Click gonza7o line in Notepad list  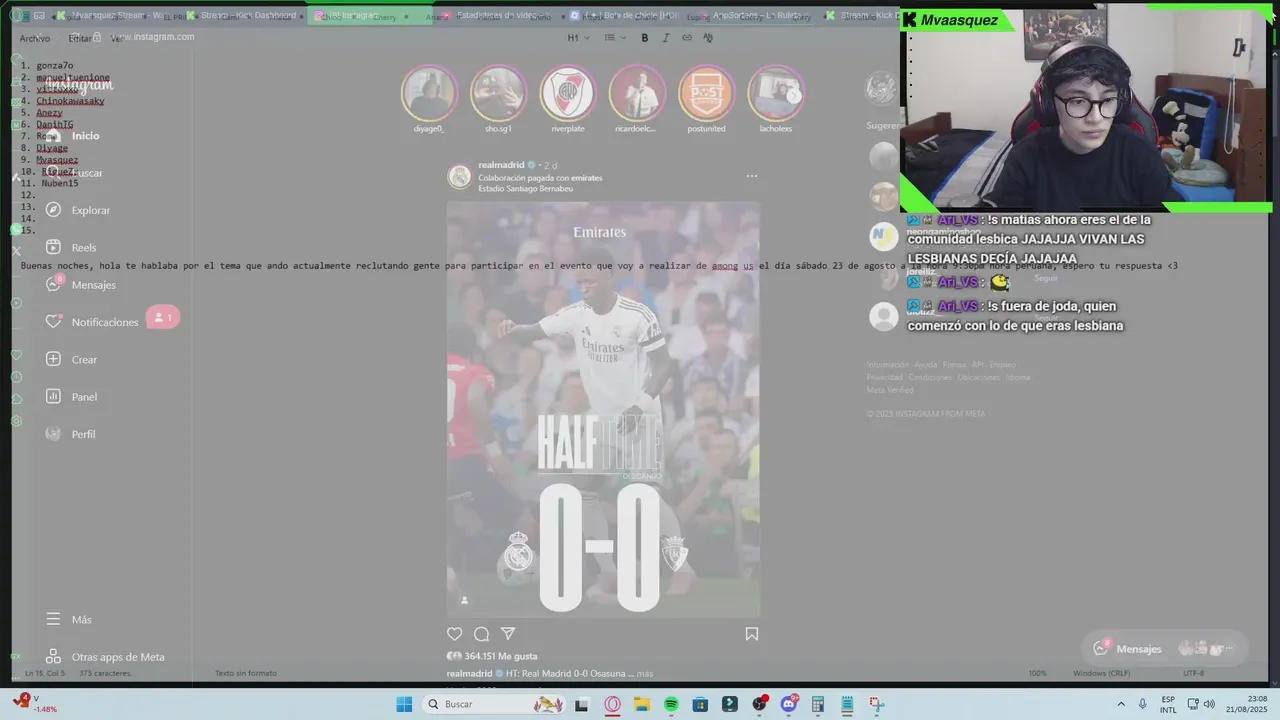(x=55, y=66)
